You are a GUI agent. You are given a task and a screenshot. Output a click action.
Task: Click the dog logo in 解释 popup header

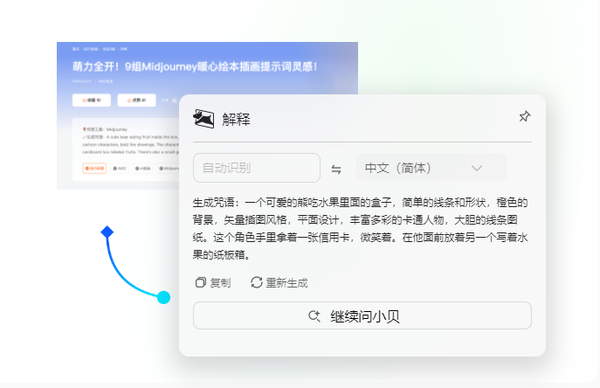point(204,119)
